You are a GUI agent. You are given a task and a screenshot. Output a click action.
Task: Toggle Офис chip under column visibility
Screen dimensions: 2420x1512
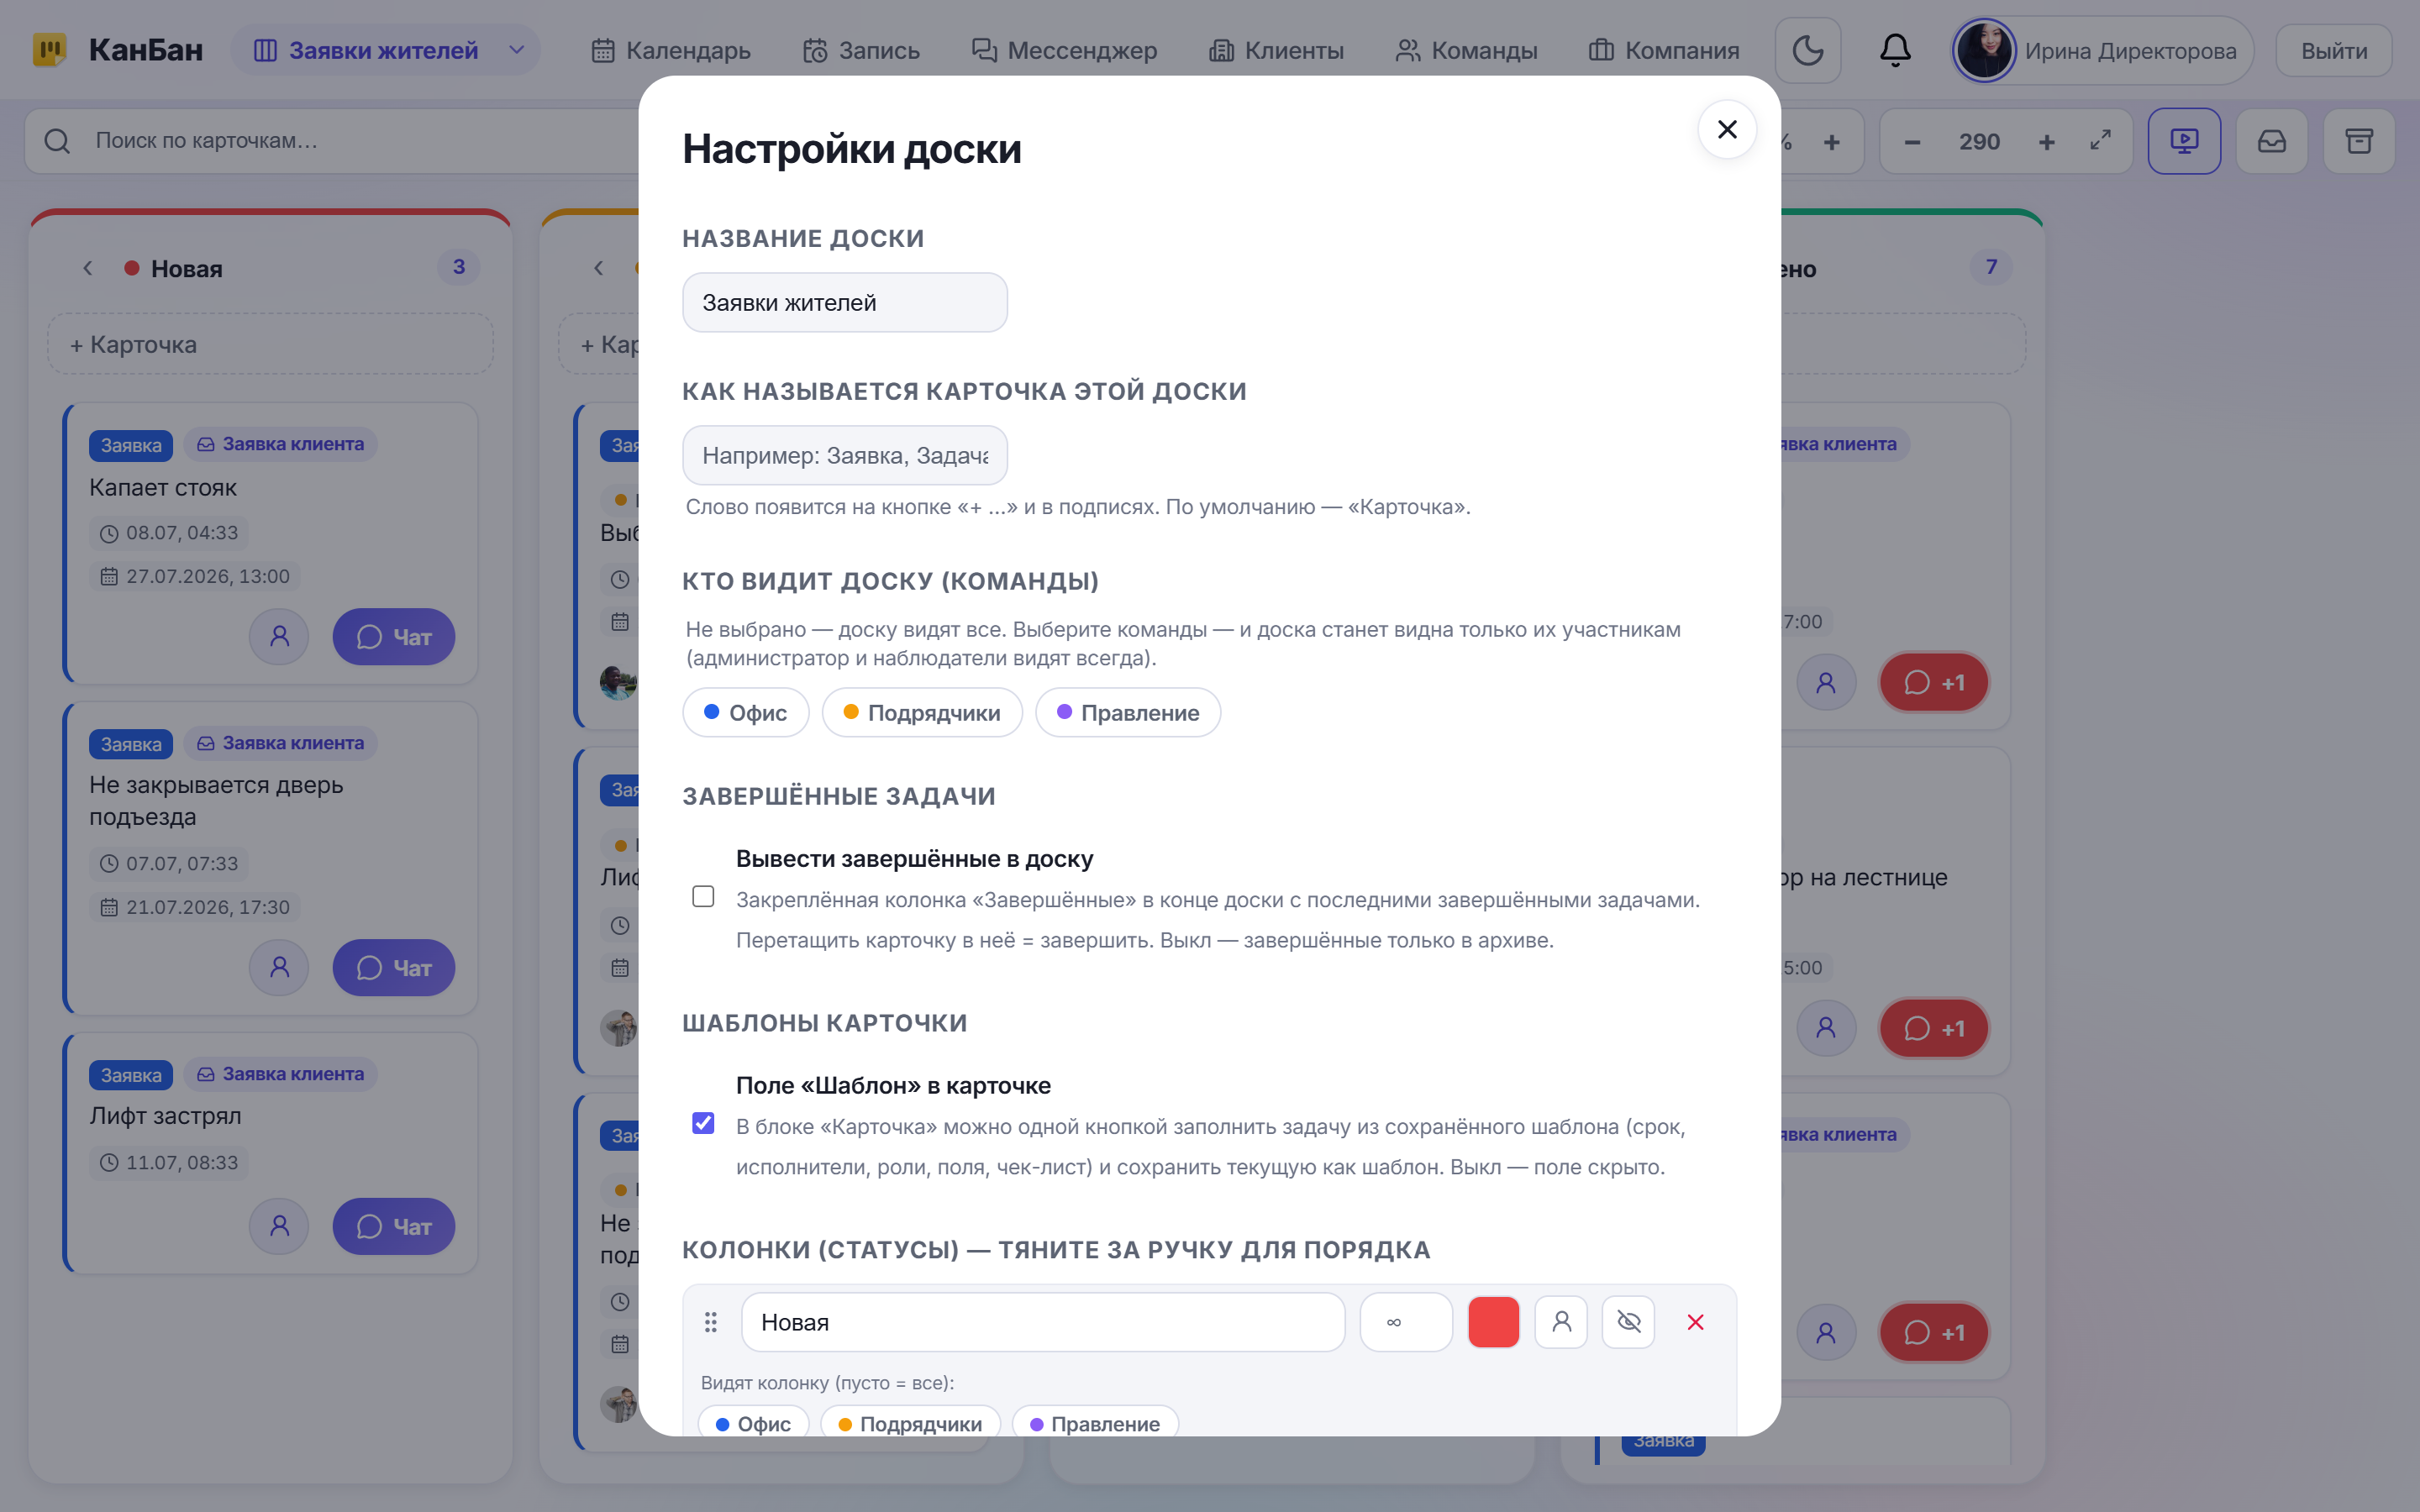pyautogui.click(x=753, y=1423)
